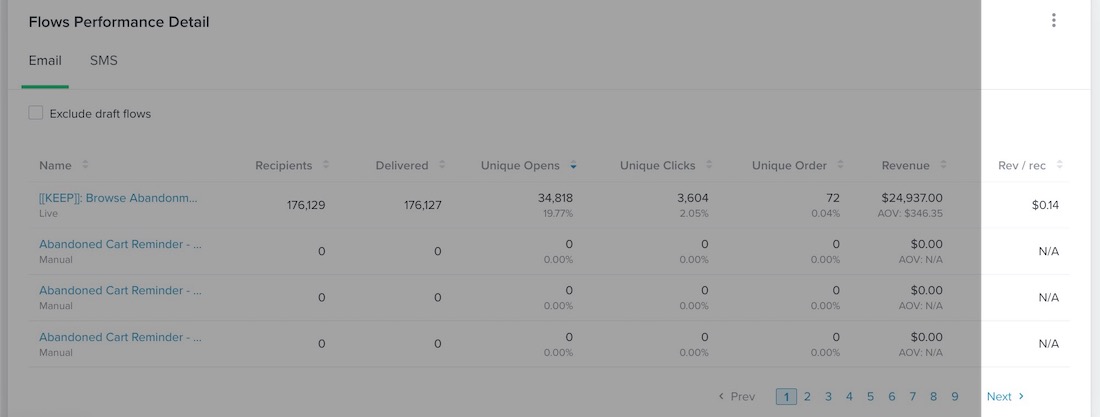Image resolution: width=1100 pixels, height=417 pixels.
Task: Go to Next page
Action: [1005, 397]
